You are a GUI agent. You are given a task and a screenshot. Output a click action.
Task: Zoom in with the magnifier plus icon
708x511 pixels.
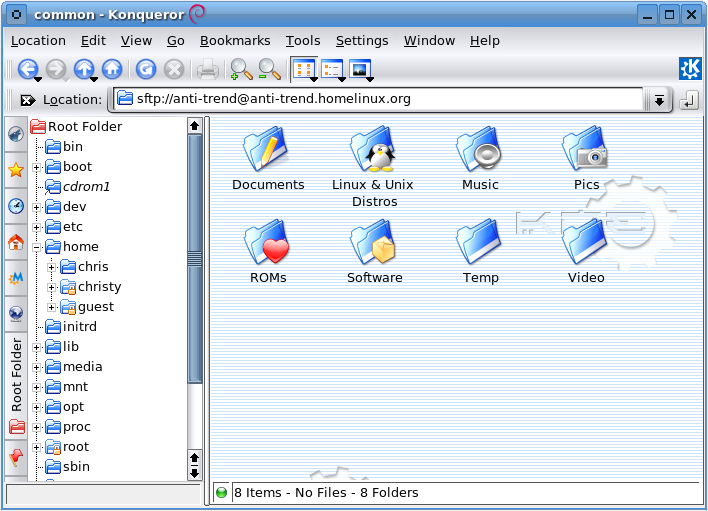[x=241, y=70]
